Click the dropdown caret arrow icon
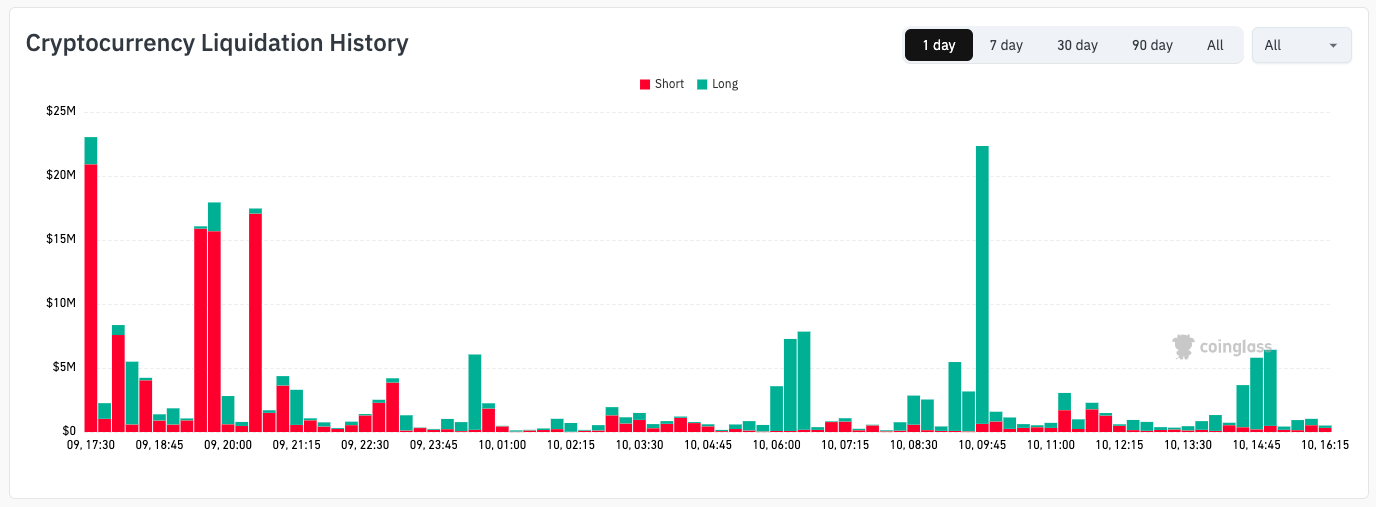 coord(1333,46)
